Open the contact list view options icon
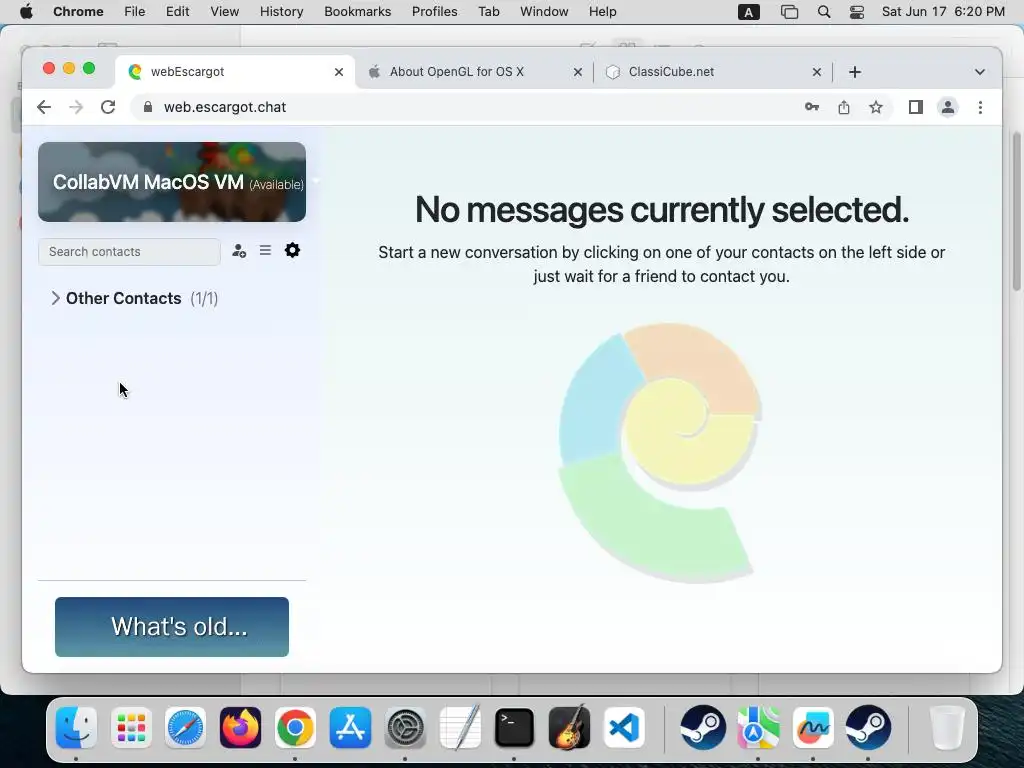Image resolution: width=1024 pixels, height=768 pixels. pos(265,250)
